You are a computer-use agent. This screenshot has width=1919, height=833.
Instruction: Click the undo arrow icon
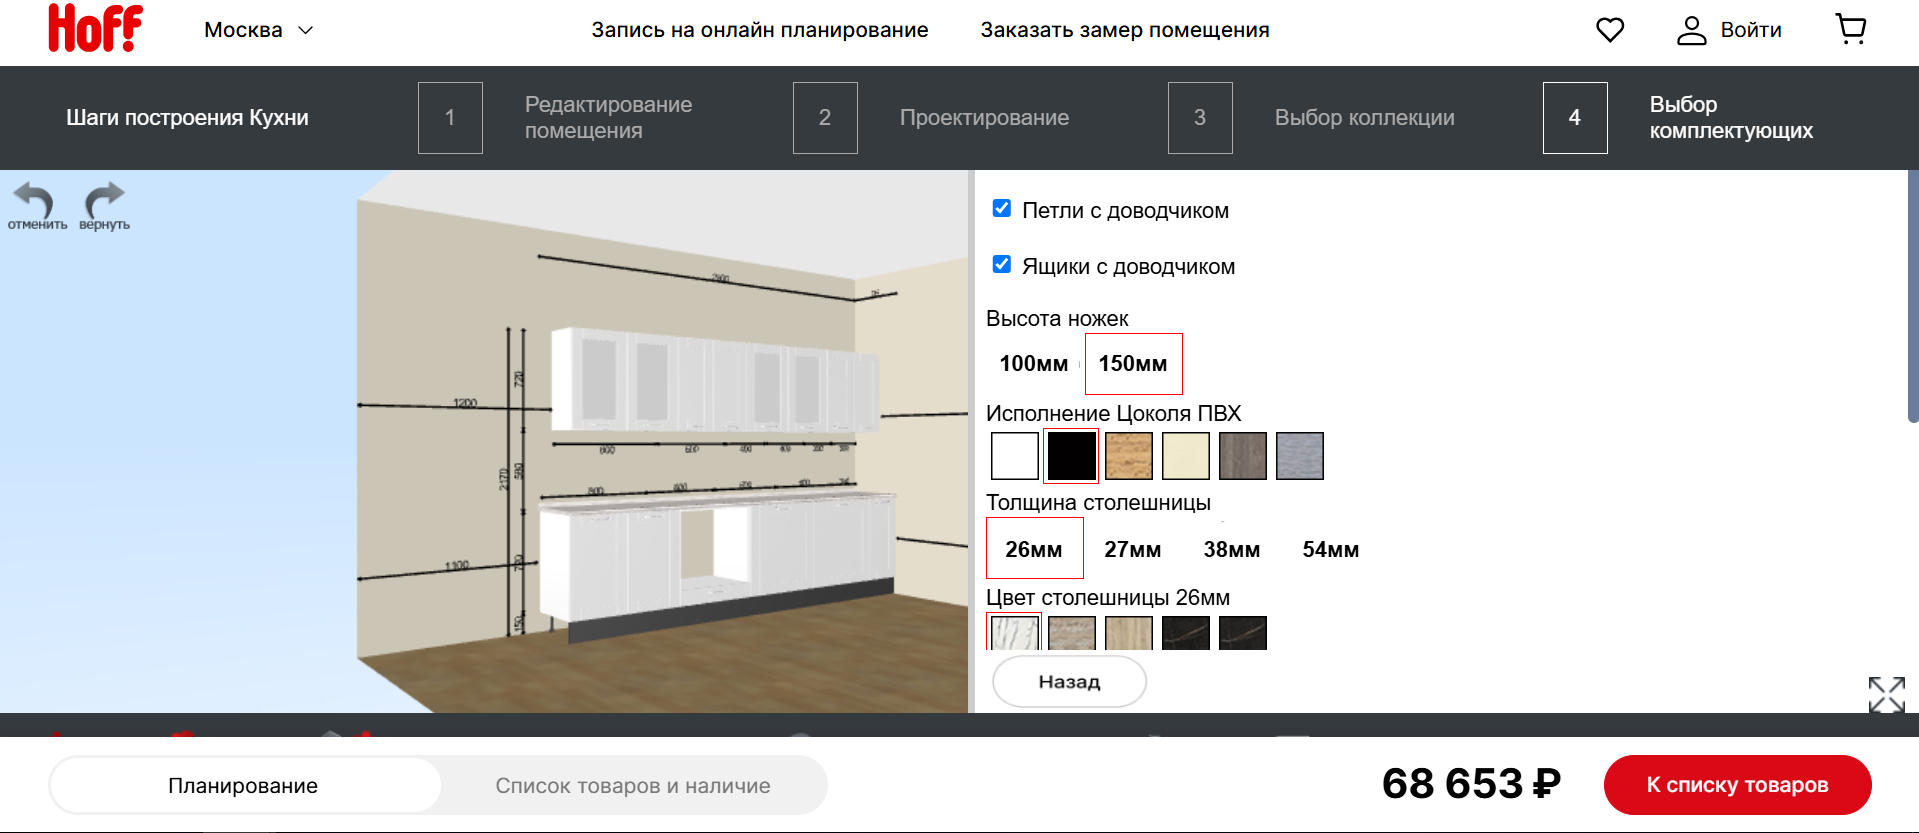[x=35, y=201]
